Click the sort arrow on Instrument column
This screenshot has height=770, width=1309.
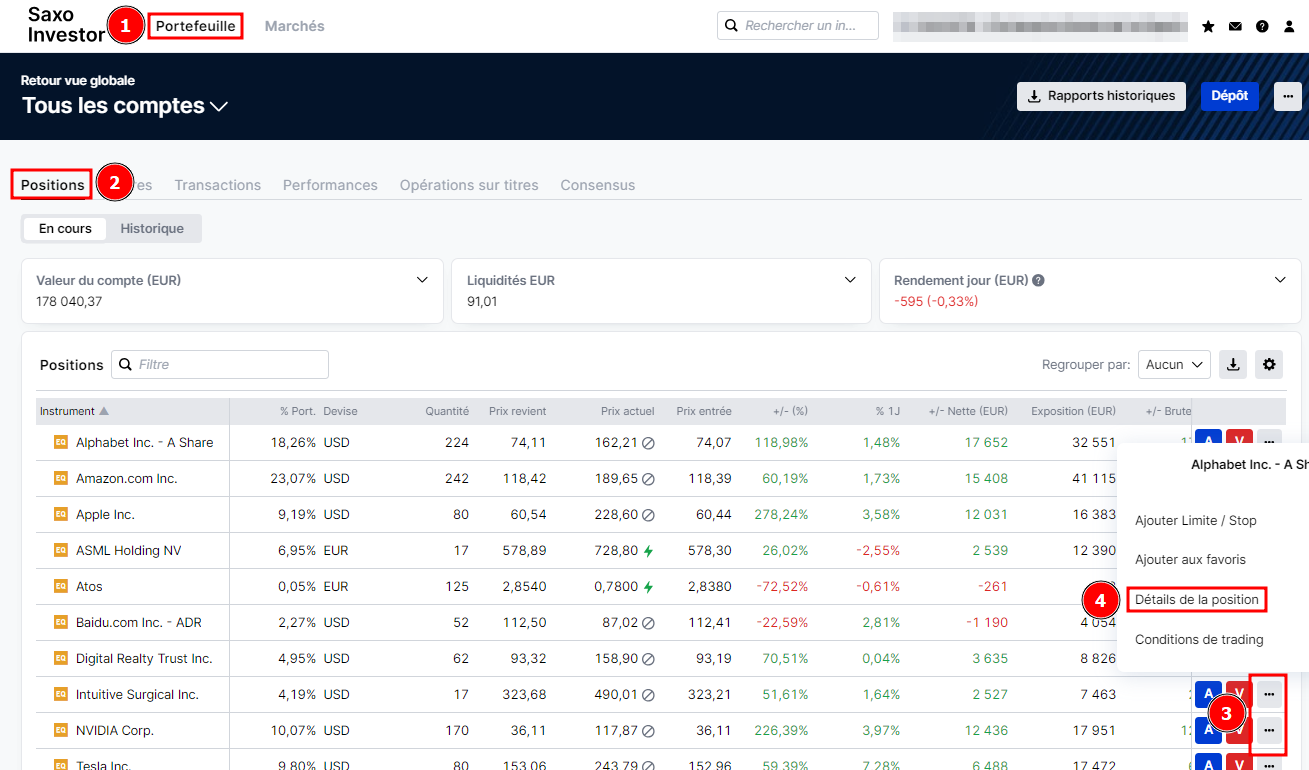pyautogui.click(x=104, y=411)
